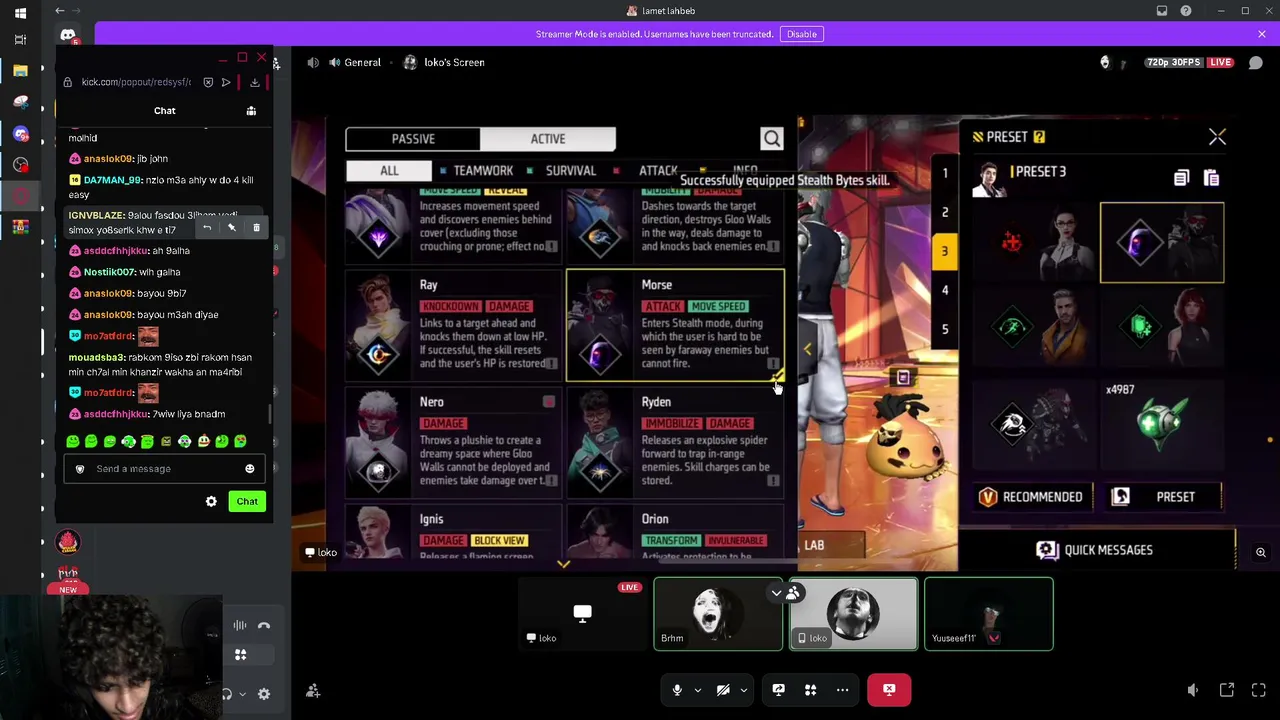This screenshot has width=1280, height=720.
Task: Click the chat message input field
Action: click(164, 469)
